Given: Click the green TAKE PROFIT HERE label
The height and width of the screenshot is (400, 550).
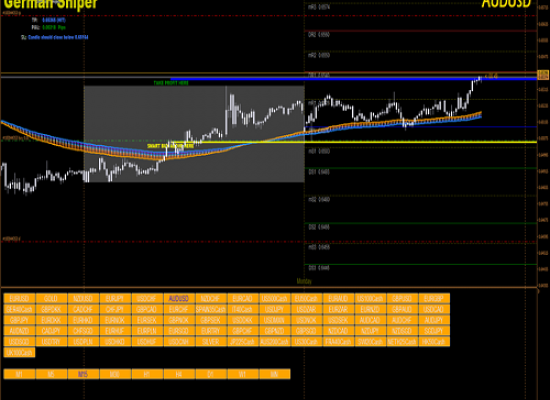Looking at the screenshot, I should click(x=171, y=83).
